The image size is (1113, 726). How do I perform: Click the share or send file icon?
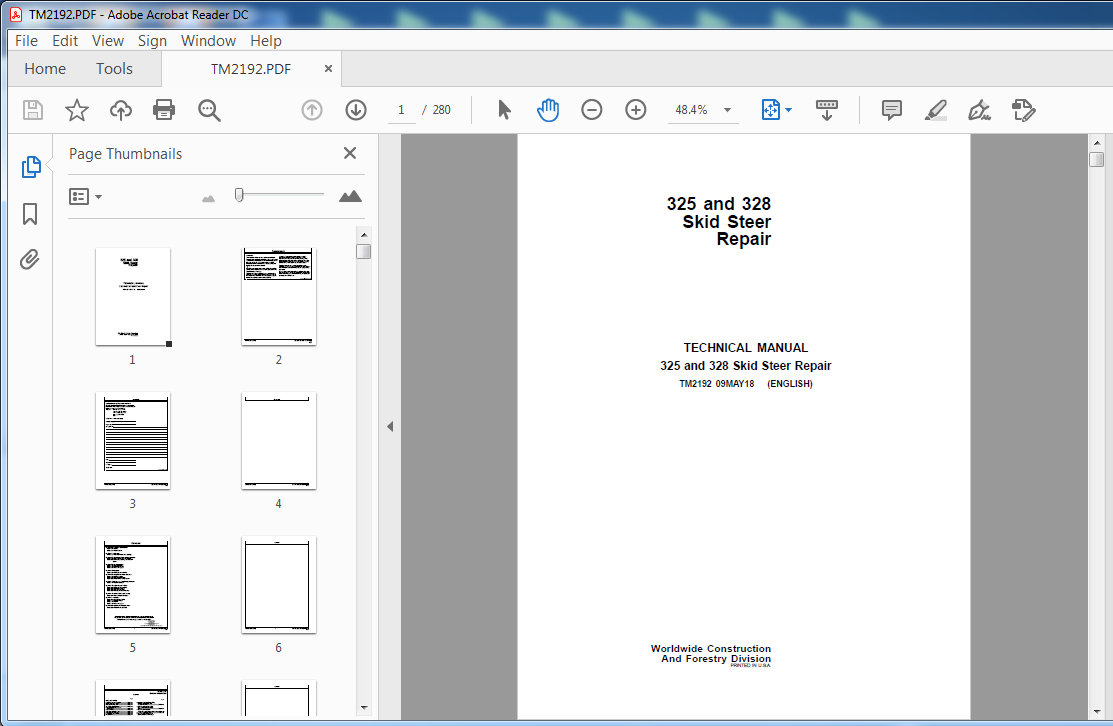pyautogui.click(x=1024, y=110)
